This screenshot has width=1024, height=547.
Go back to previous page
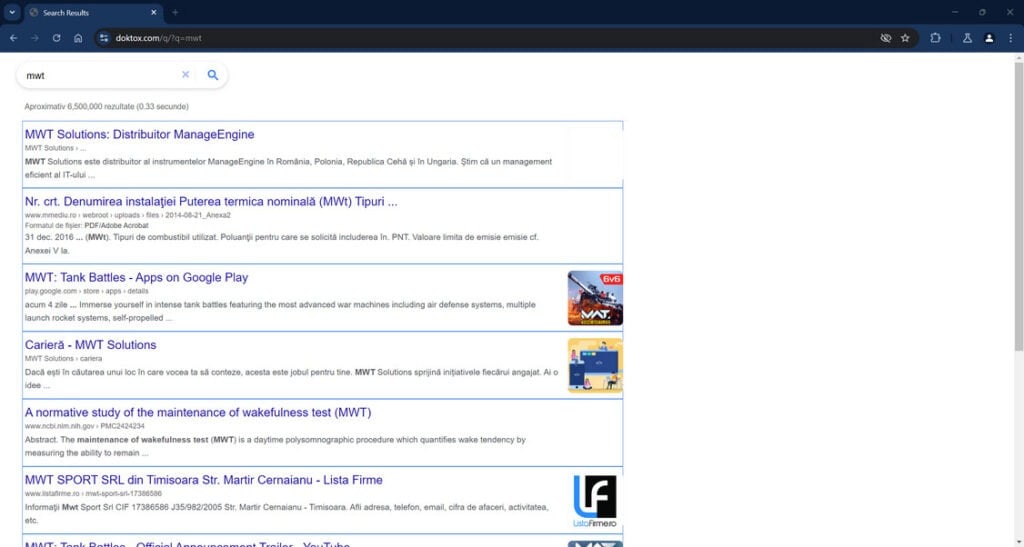click(x=14, y=38)
